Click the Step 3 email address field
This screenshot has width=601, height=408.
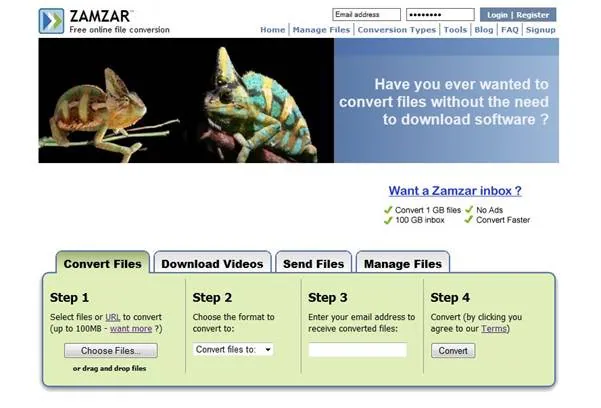tap(358, 350)
